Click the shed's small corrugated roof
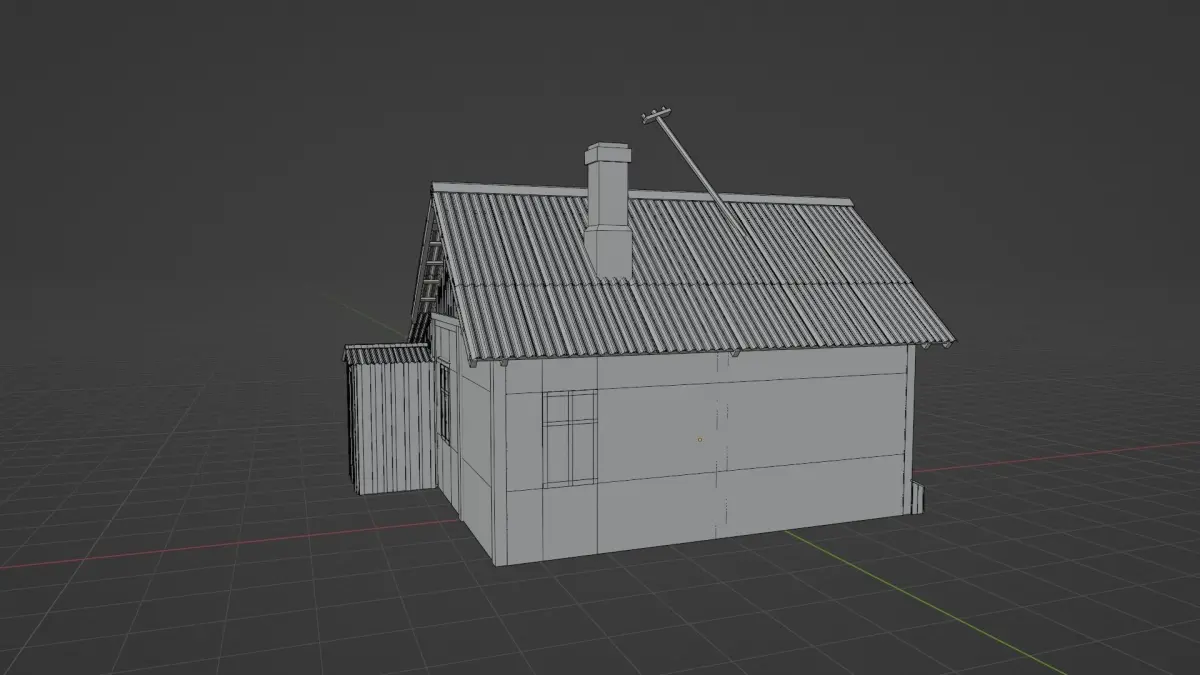This screenshot has width=1200, height=675. point(387,354)
